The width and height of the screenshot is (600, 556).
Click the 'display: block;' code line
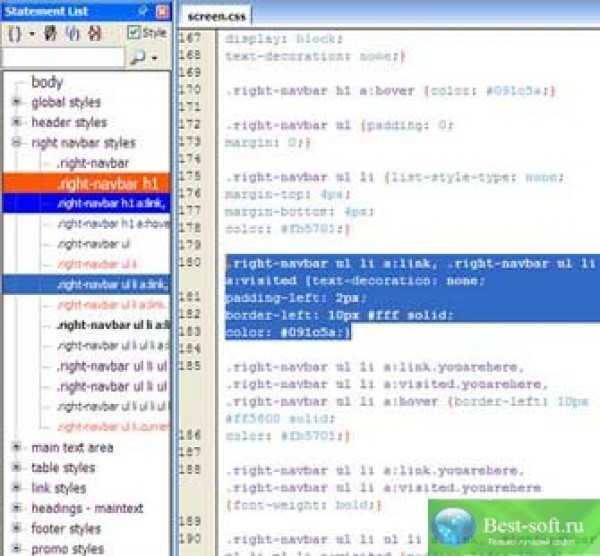pyautogui.click(x=284, y=39)
